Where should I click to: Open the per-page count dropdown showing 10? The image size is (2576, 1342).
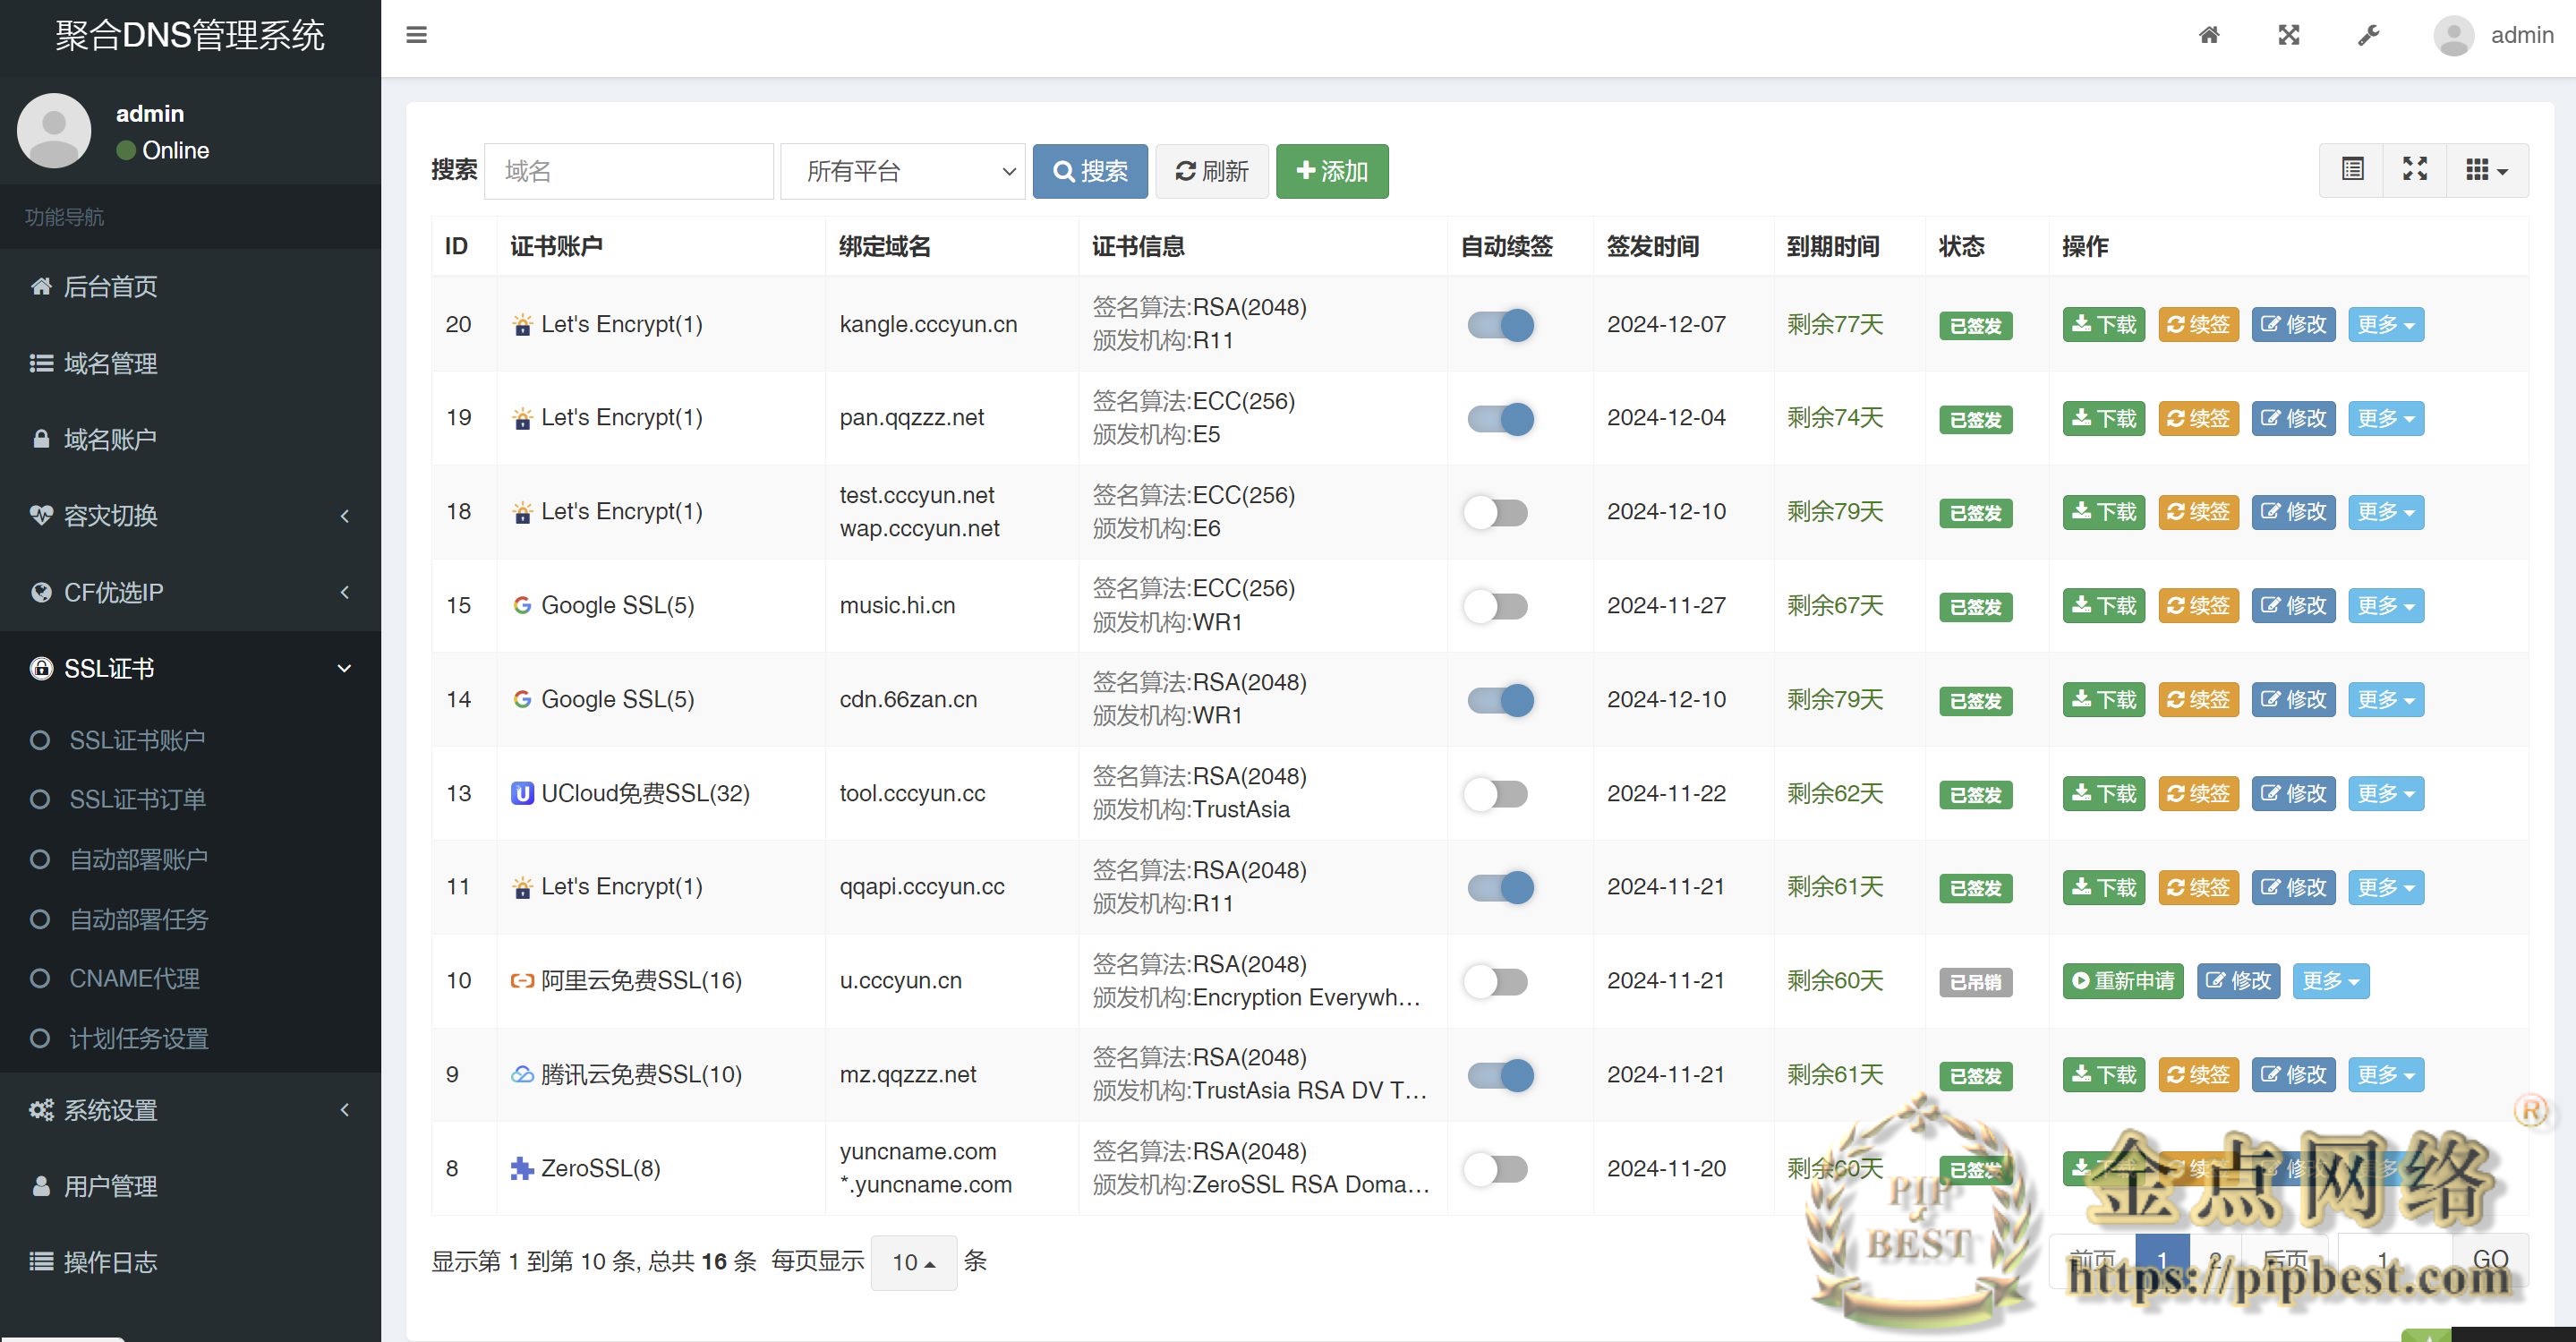tap(913, 1262)
